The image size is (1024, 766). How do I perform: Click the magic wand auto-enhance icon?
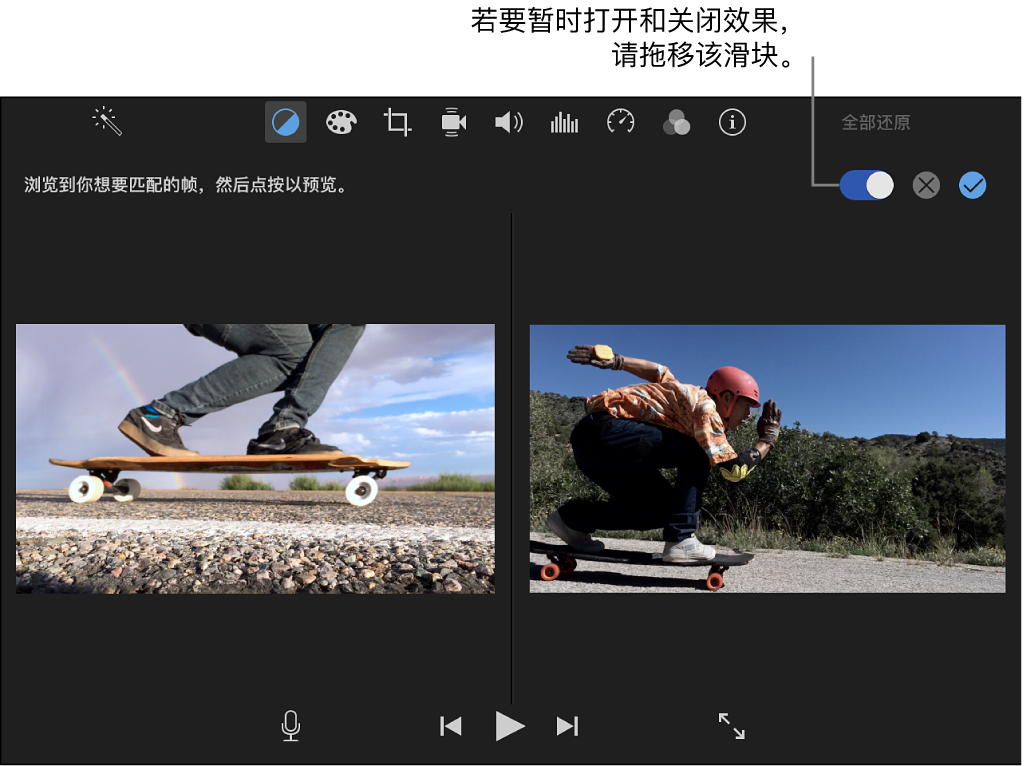(x=107, y=122)
